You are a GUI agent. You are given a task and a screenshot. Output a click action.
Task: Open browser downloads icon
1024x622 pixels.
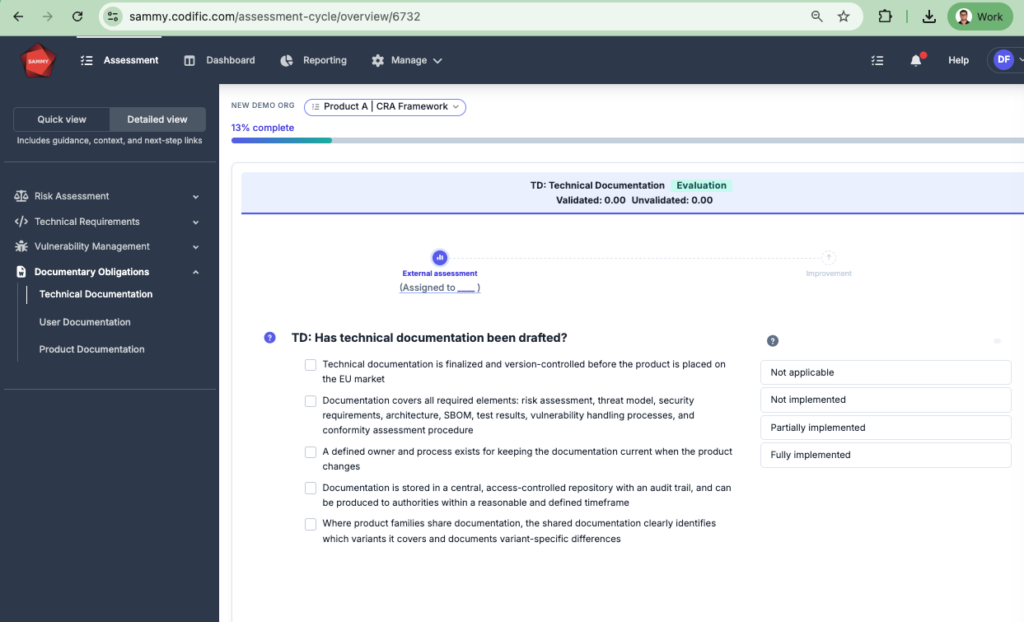pos(929,16)
